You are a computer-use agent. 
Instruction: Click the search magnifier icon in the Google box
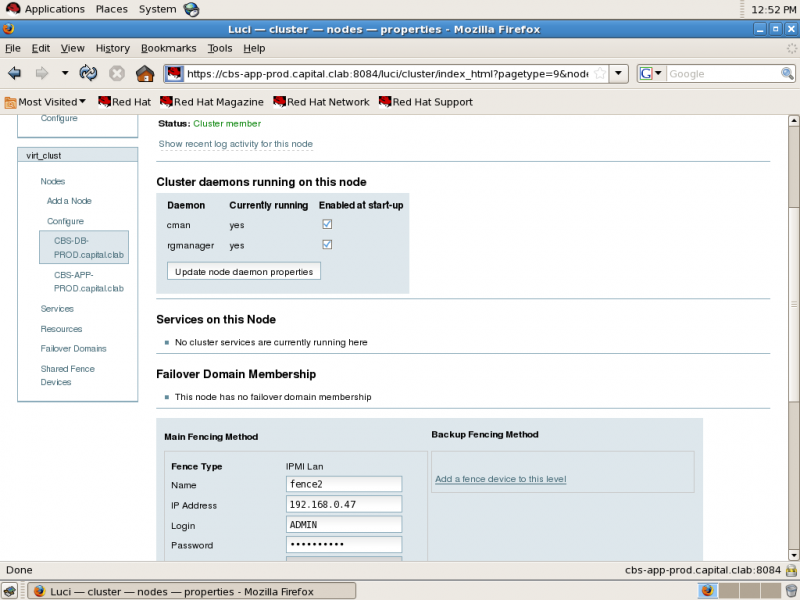click(x=787, y=73)
